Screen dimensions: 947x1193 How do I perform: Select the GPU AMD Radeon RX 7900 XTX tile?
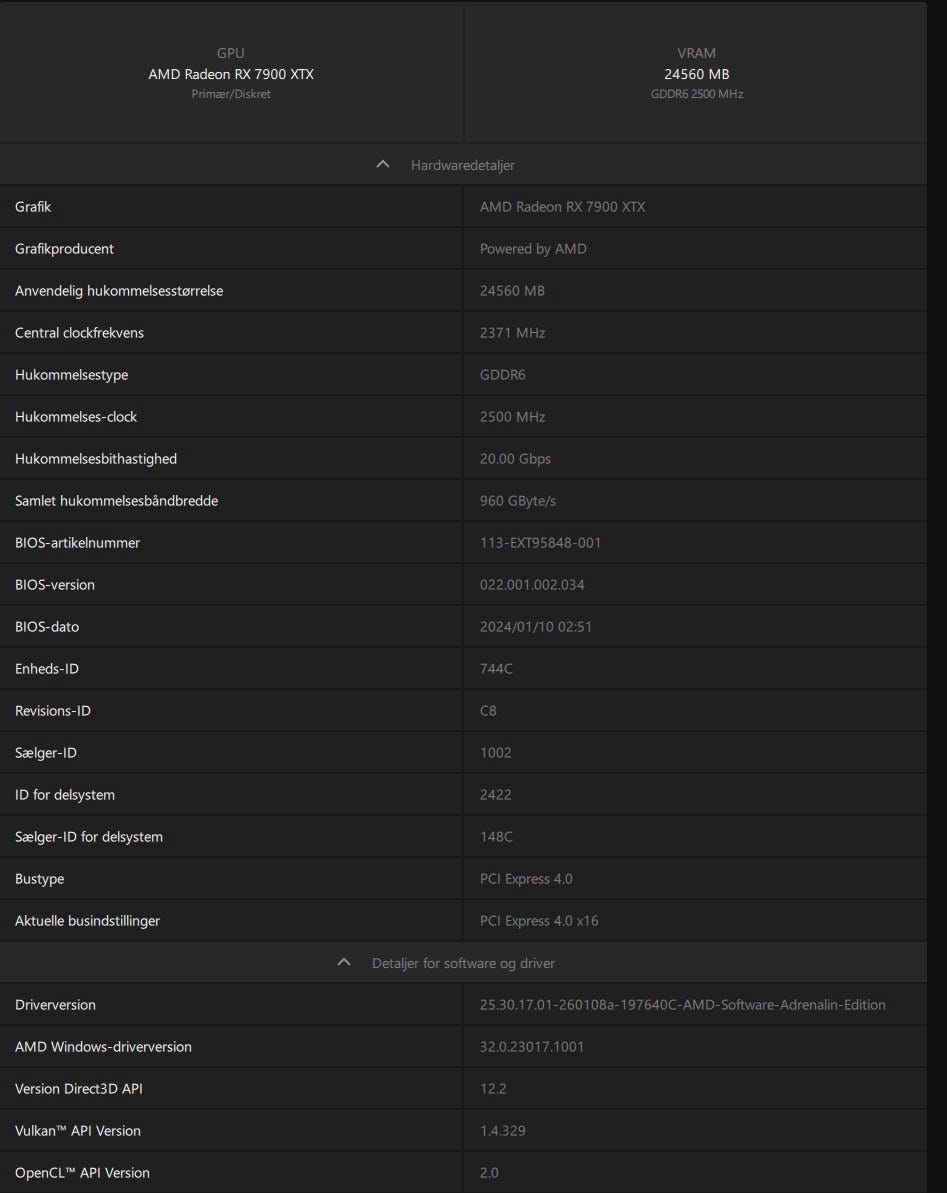pyautogui.click(x=231, y=73)
